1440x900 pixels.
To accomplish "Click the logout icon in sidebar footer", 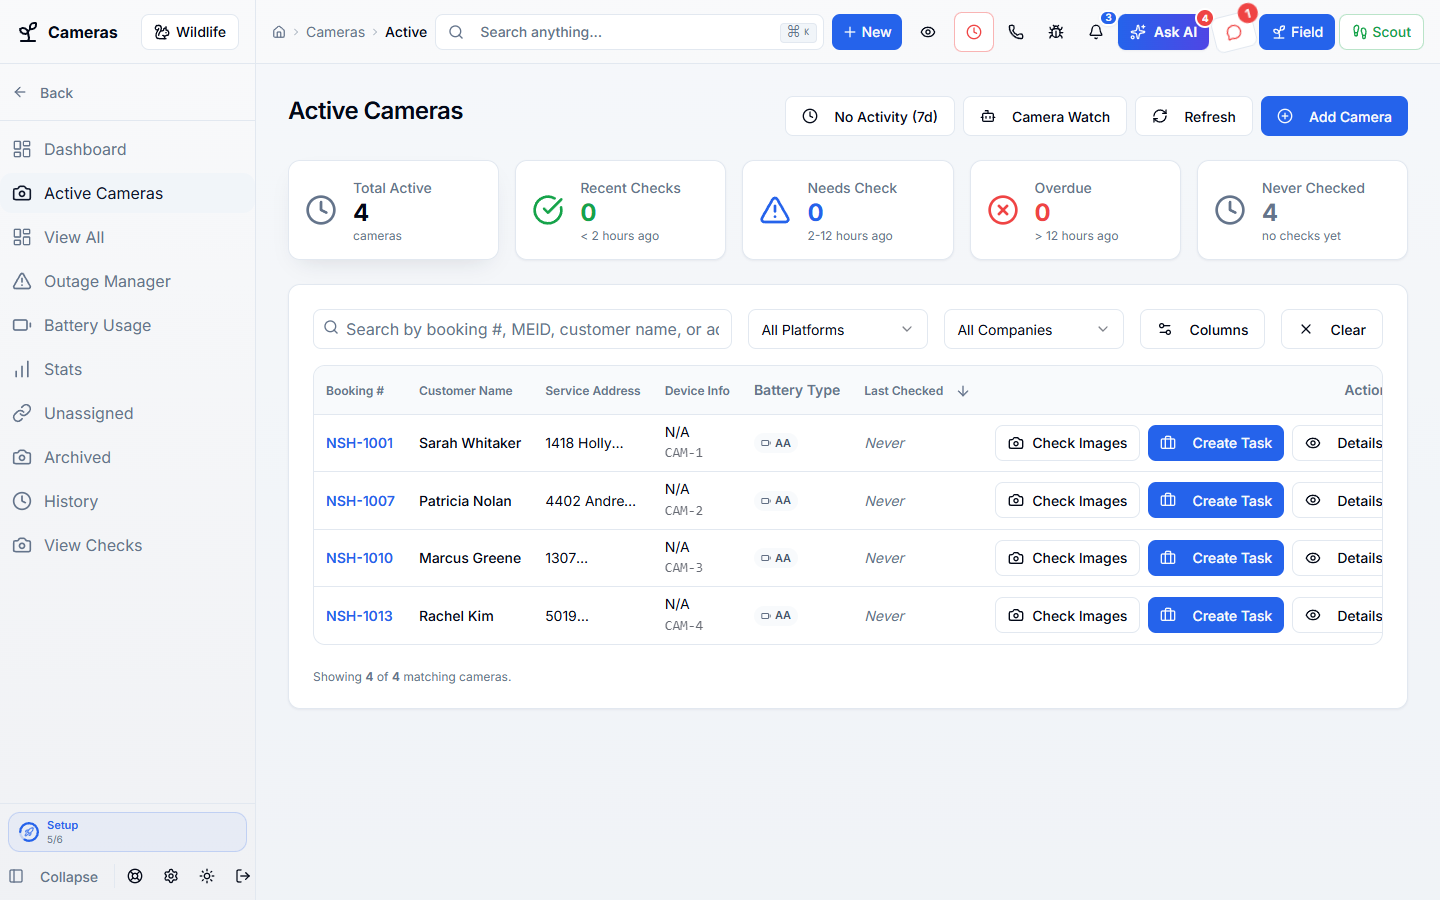I will (243, 876).
